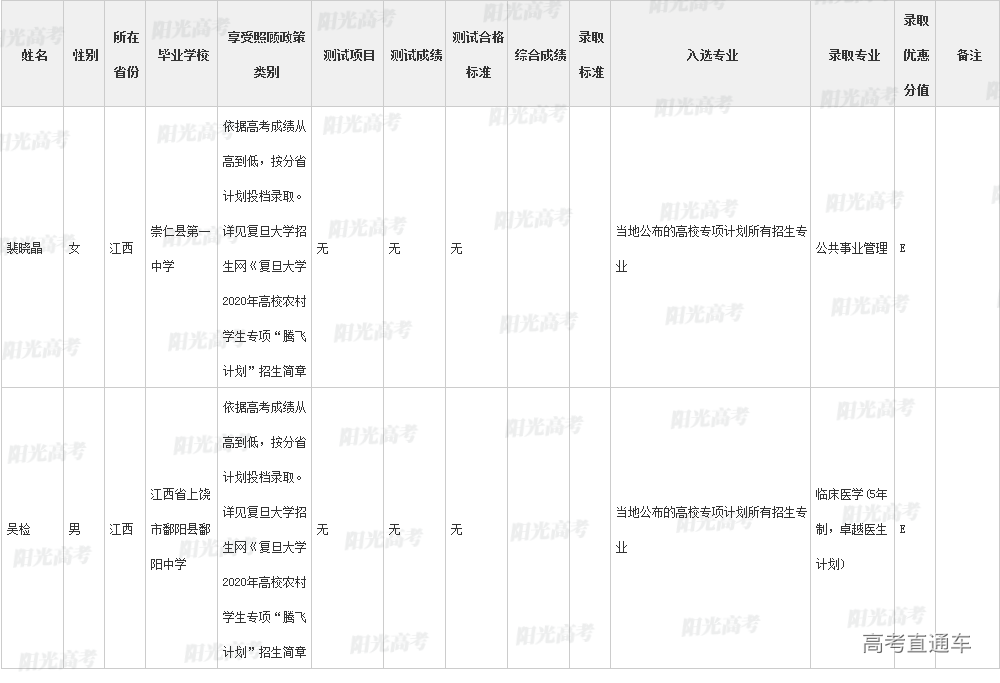Click the 姓名 column header

[x=34, y=56]
